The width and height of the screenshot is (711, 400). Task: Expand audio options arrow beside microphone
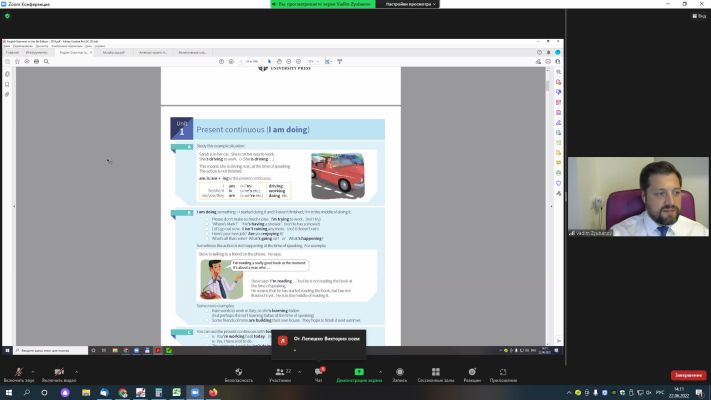(33, 372)
